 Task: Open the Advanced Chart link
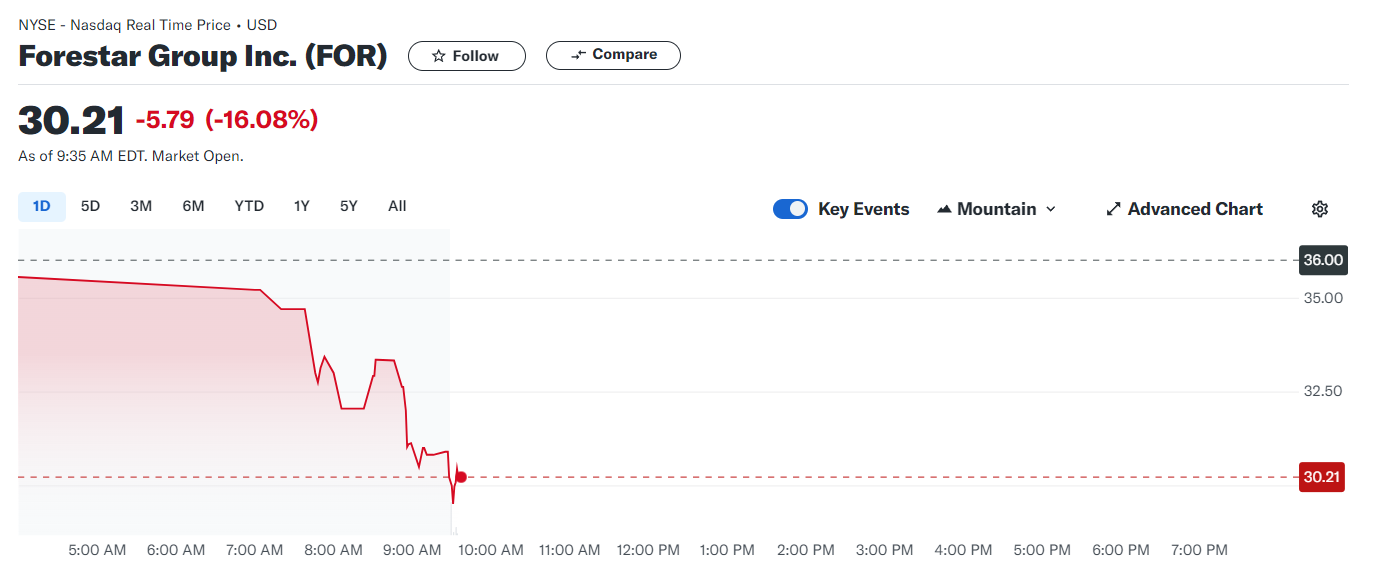1195,209
